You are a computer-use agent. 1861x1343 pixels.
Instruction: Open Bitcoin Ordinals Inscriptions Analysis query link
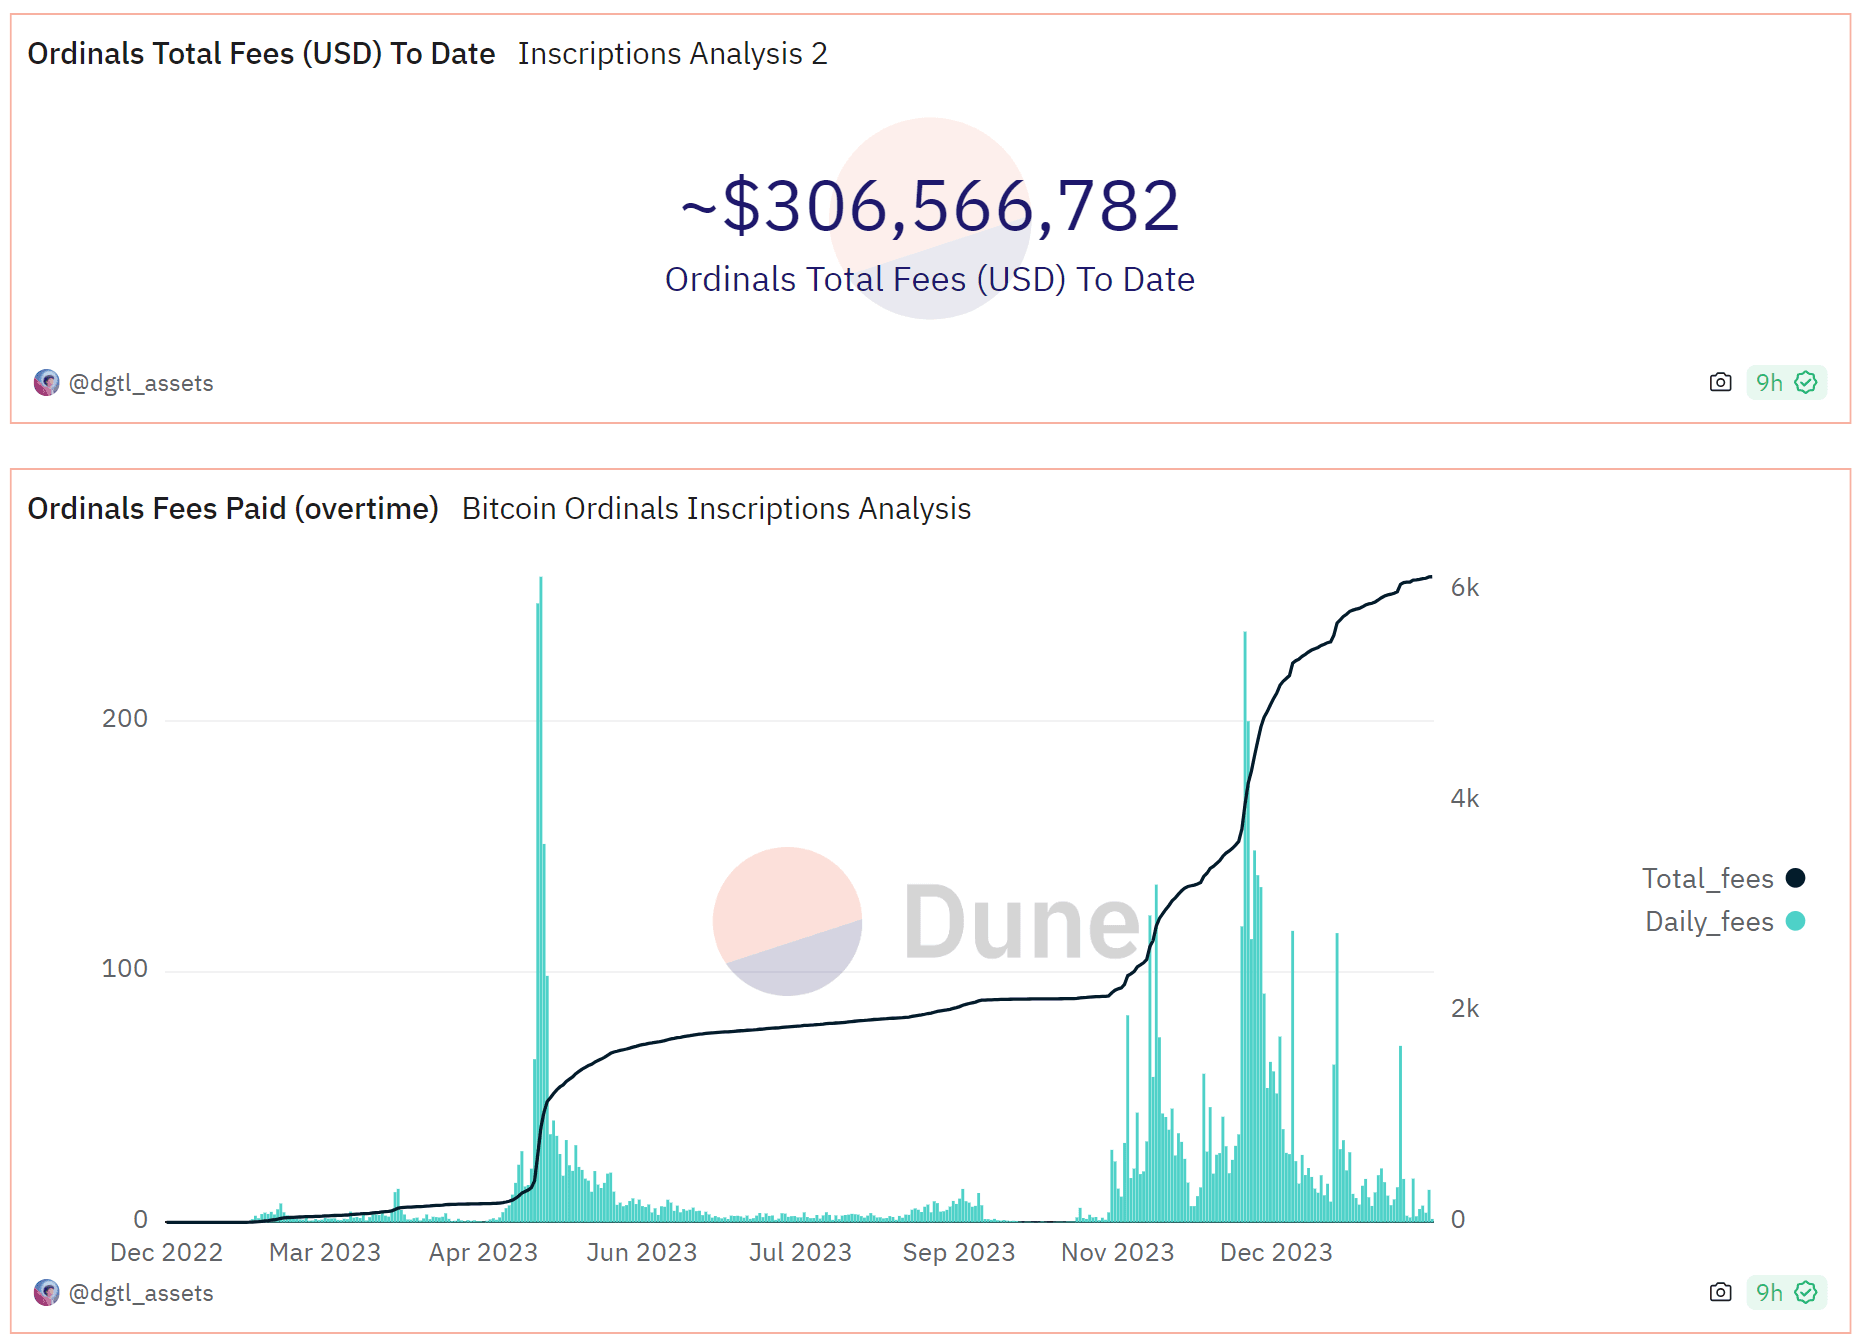(x=716, y=509)
